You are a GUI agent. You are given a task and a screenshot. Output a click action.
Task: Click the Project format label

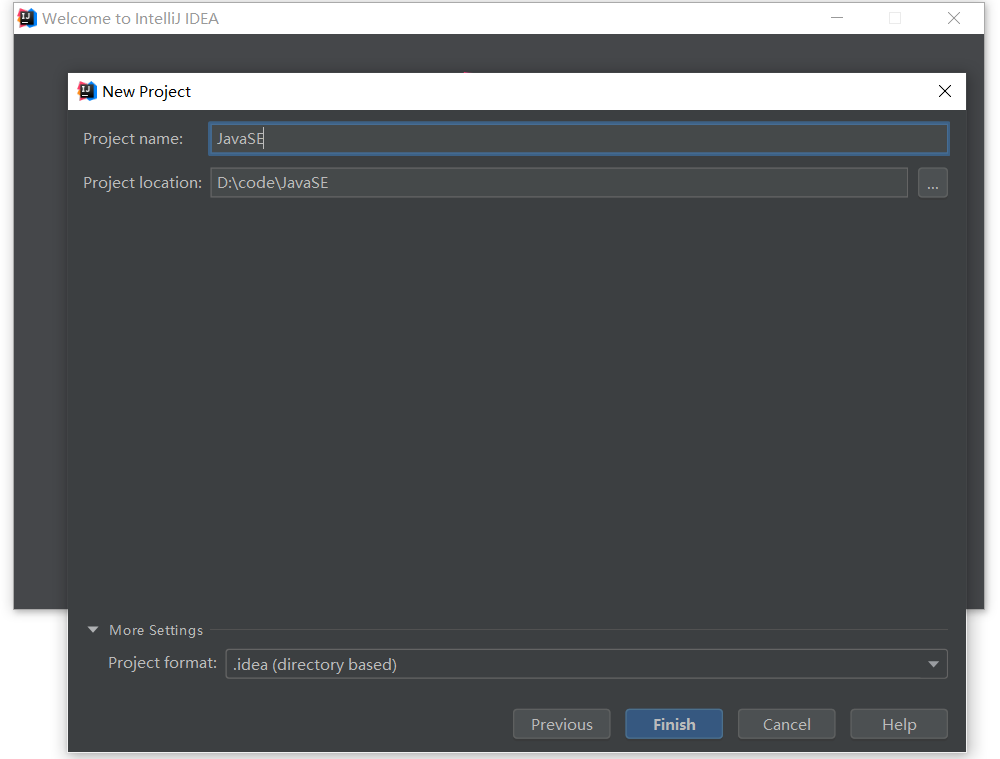(163, 663)
